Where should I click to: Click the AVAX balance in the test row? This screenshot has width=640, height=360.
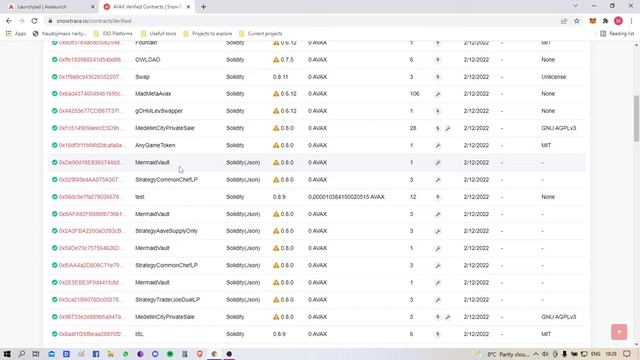pos(346,197)
